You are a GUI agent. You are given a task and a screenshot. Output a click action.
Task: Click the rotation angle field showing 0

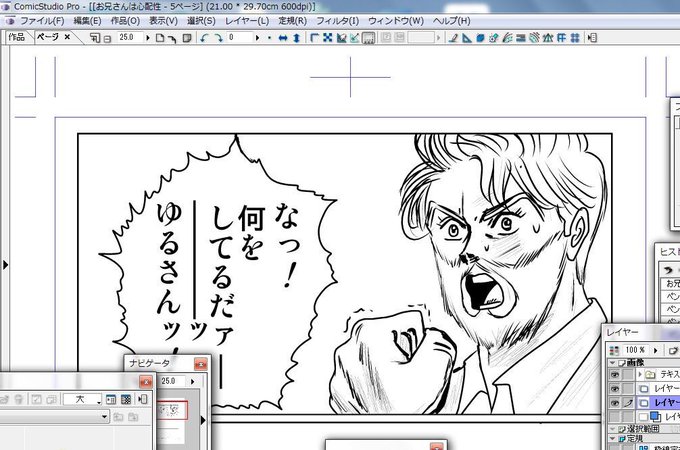click(239, 38)
